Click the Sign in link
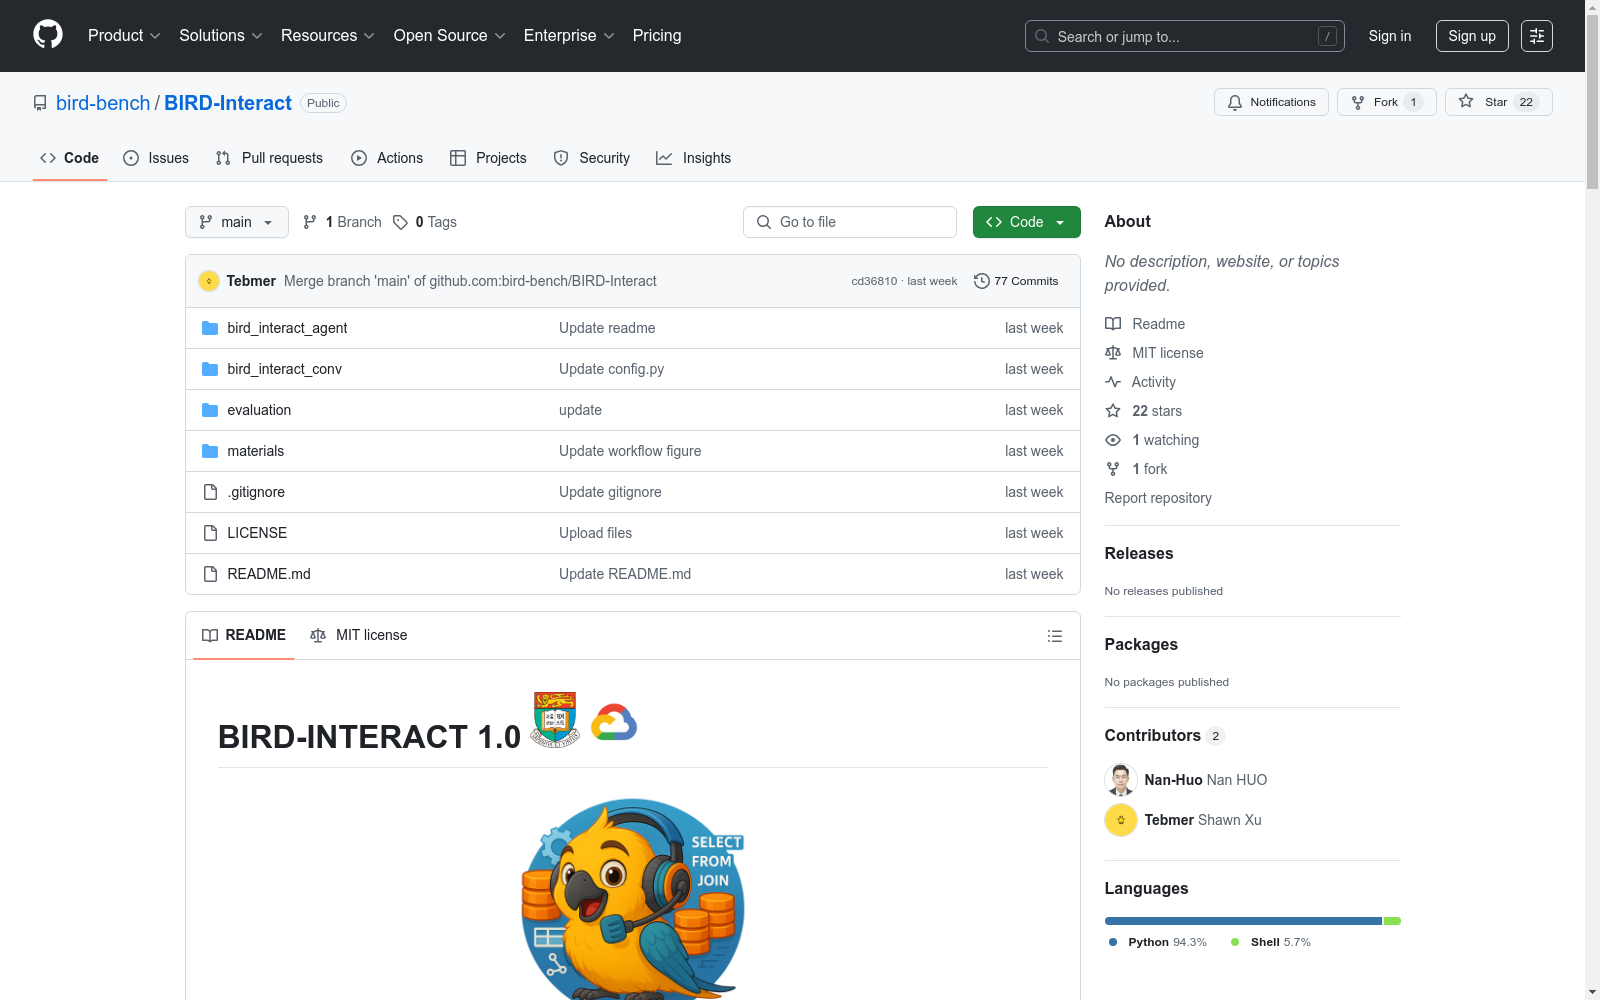The height and width of the screenshot is (1000, 1600). 1390,36
